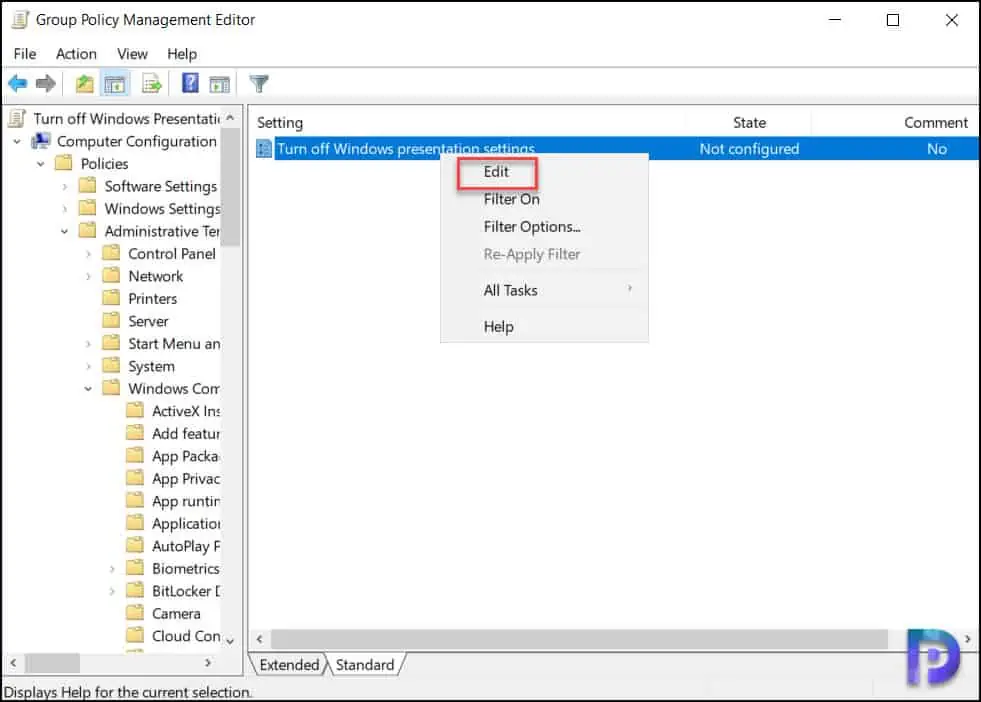
Task: Click the settings list scroll right arrow
Action: click(967, 639)
